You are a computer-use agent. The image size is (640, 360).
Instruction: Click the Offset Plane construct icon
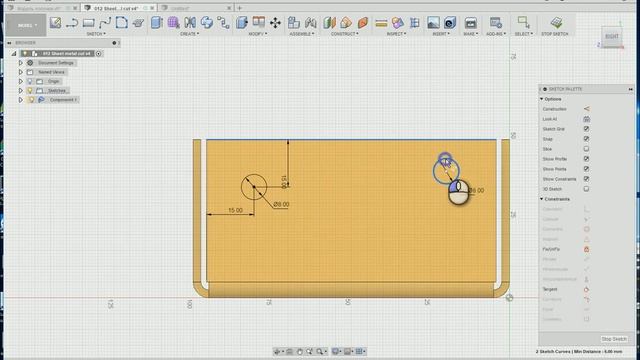click(329, 22)
